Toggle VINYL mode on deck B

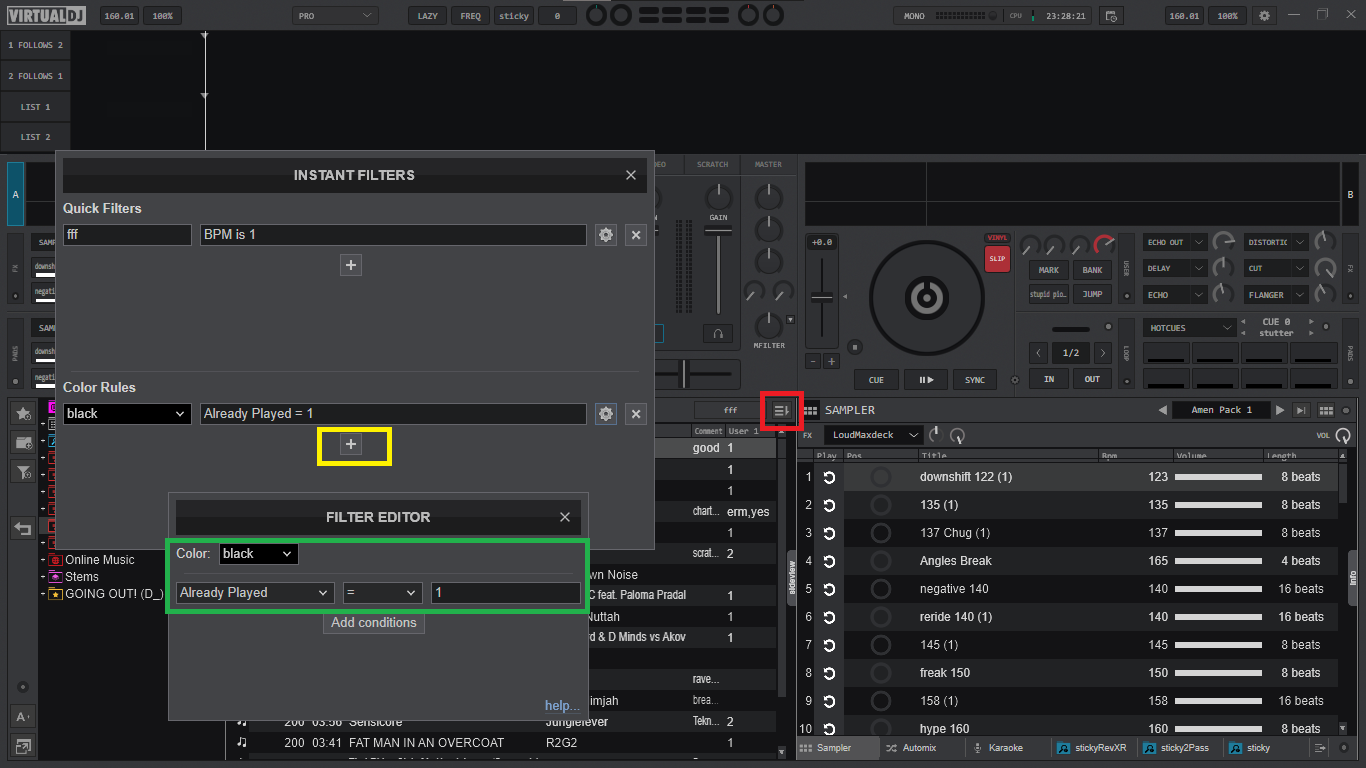point(997,238)
